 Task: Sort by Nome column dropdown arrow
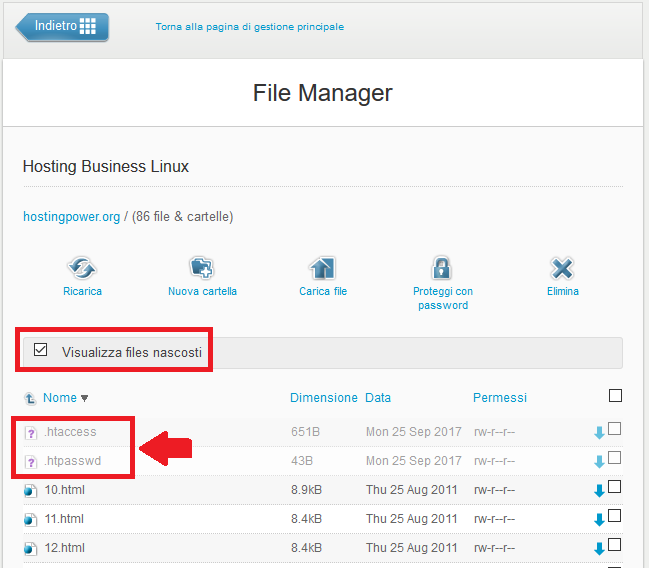click(x=84, y=398)
